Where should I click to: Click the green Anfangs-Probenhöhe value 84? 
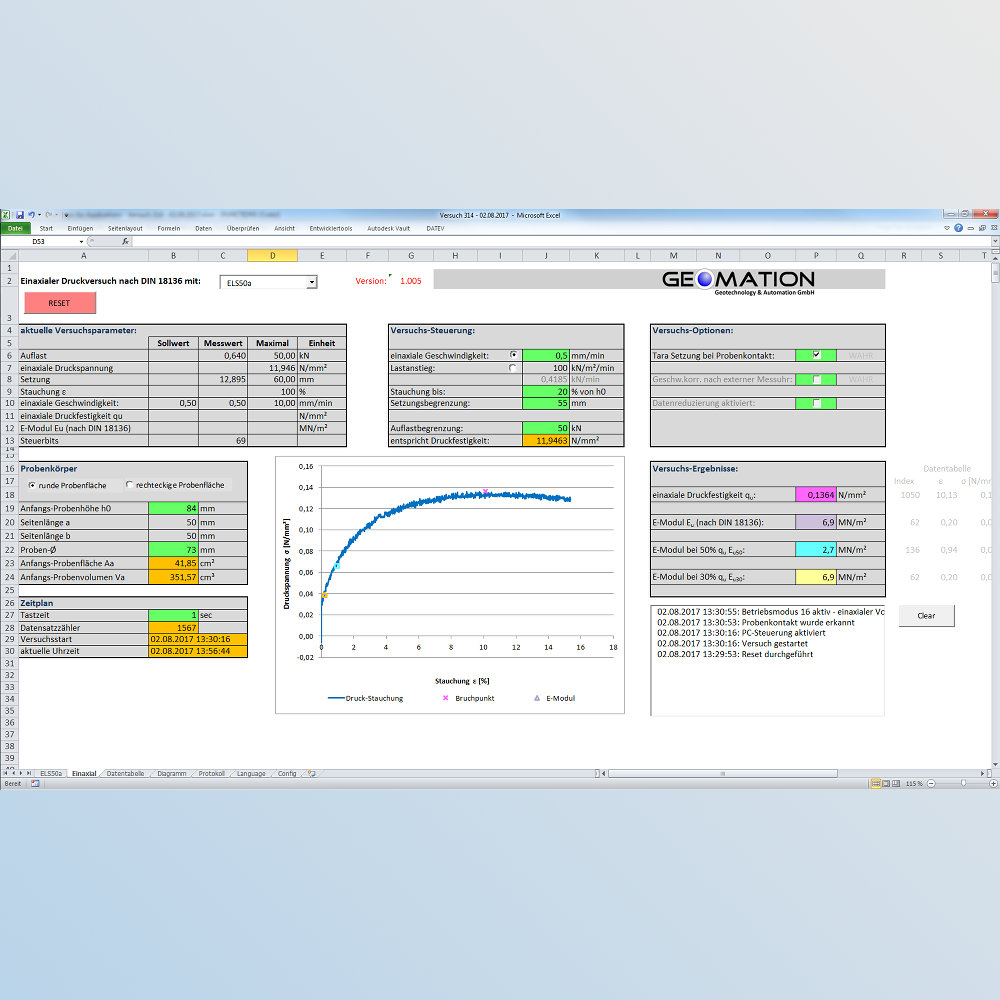[173, 508]
